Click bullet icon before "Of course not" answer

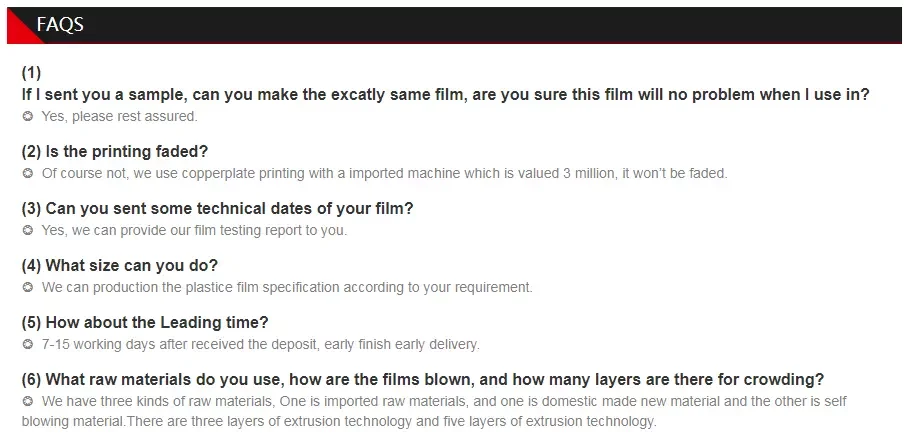(28, 173)
